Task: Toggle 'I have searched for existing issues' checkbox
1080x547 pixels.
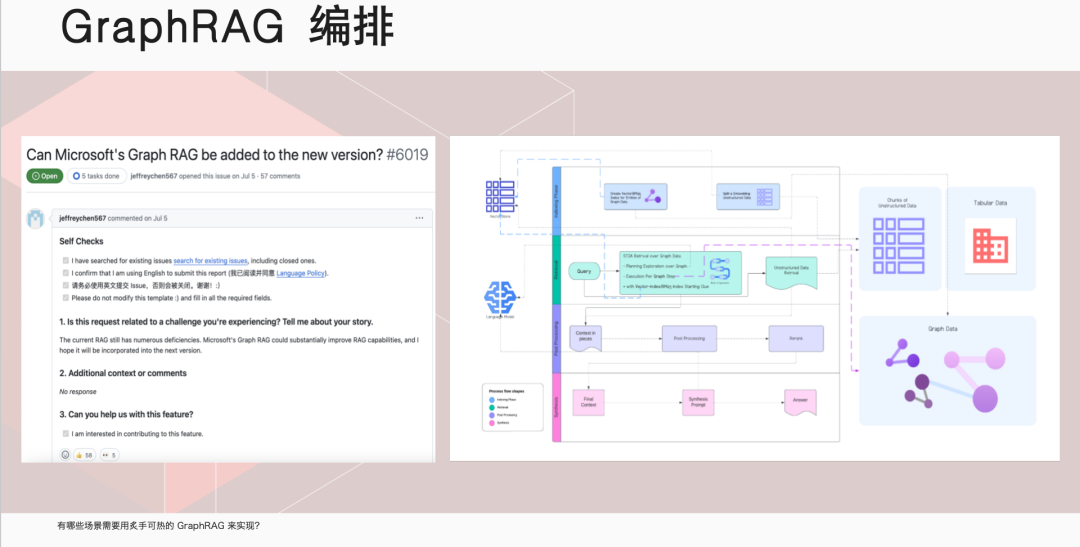Action: click(x=65, y=260)
